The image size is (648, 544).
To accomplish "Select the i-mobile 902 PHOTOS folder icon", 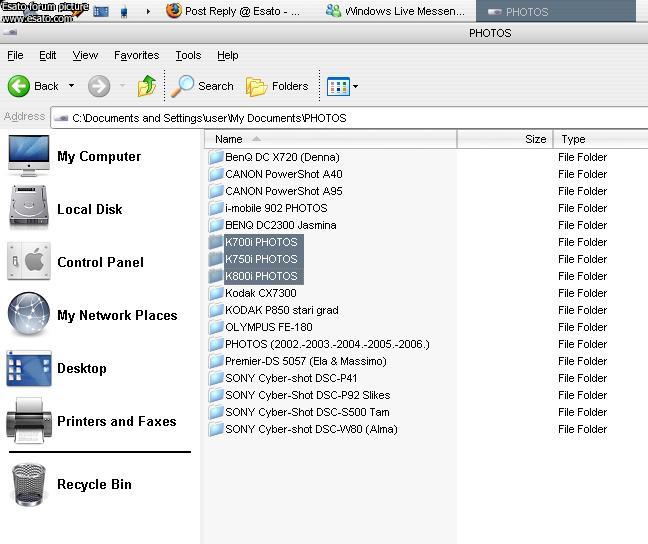I will tap(216, 208).
